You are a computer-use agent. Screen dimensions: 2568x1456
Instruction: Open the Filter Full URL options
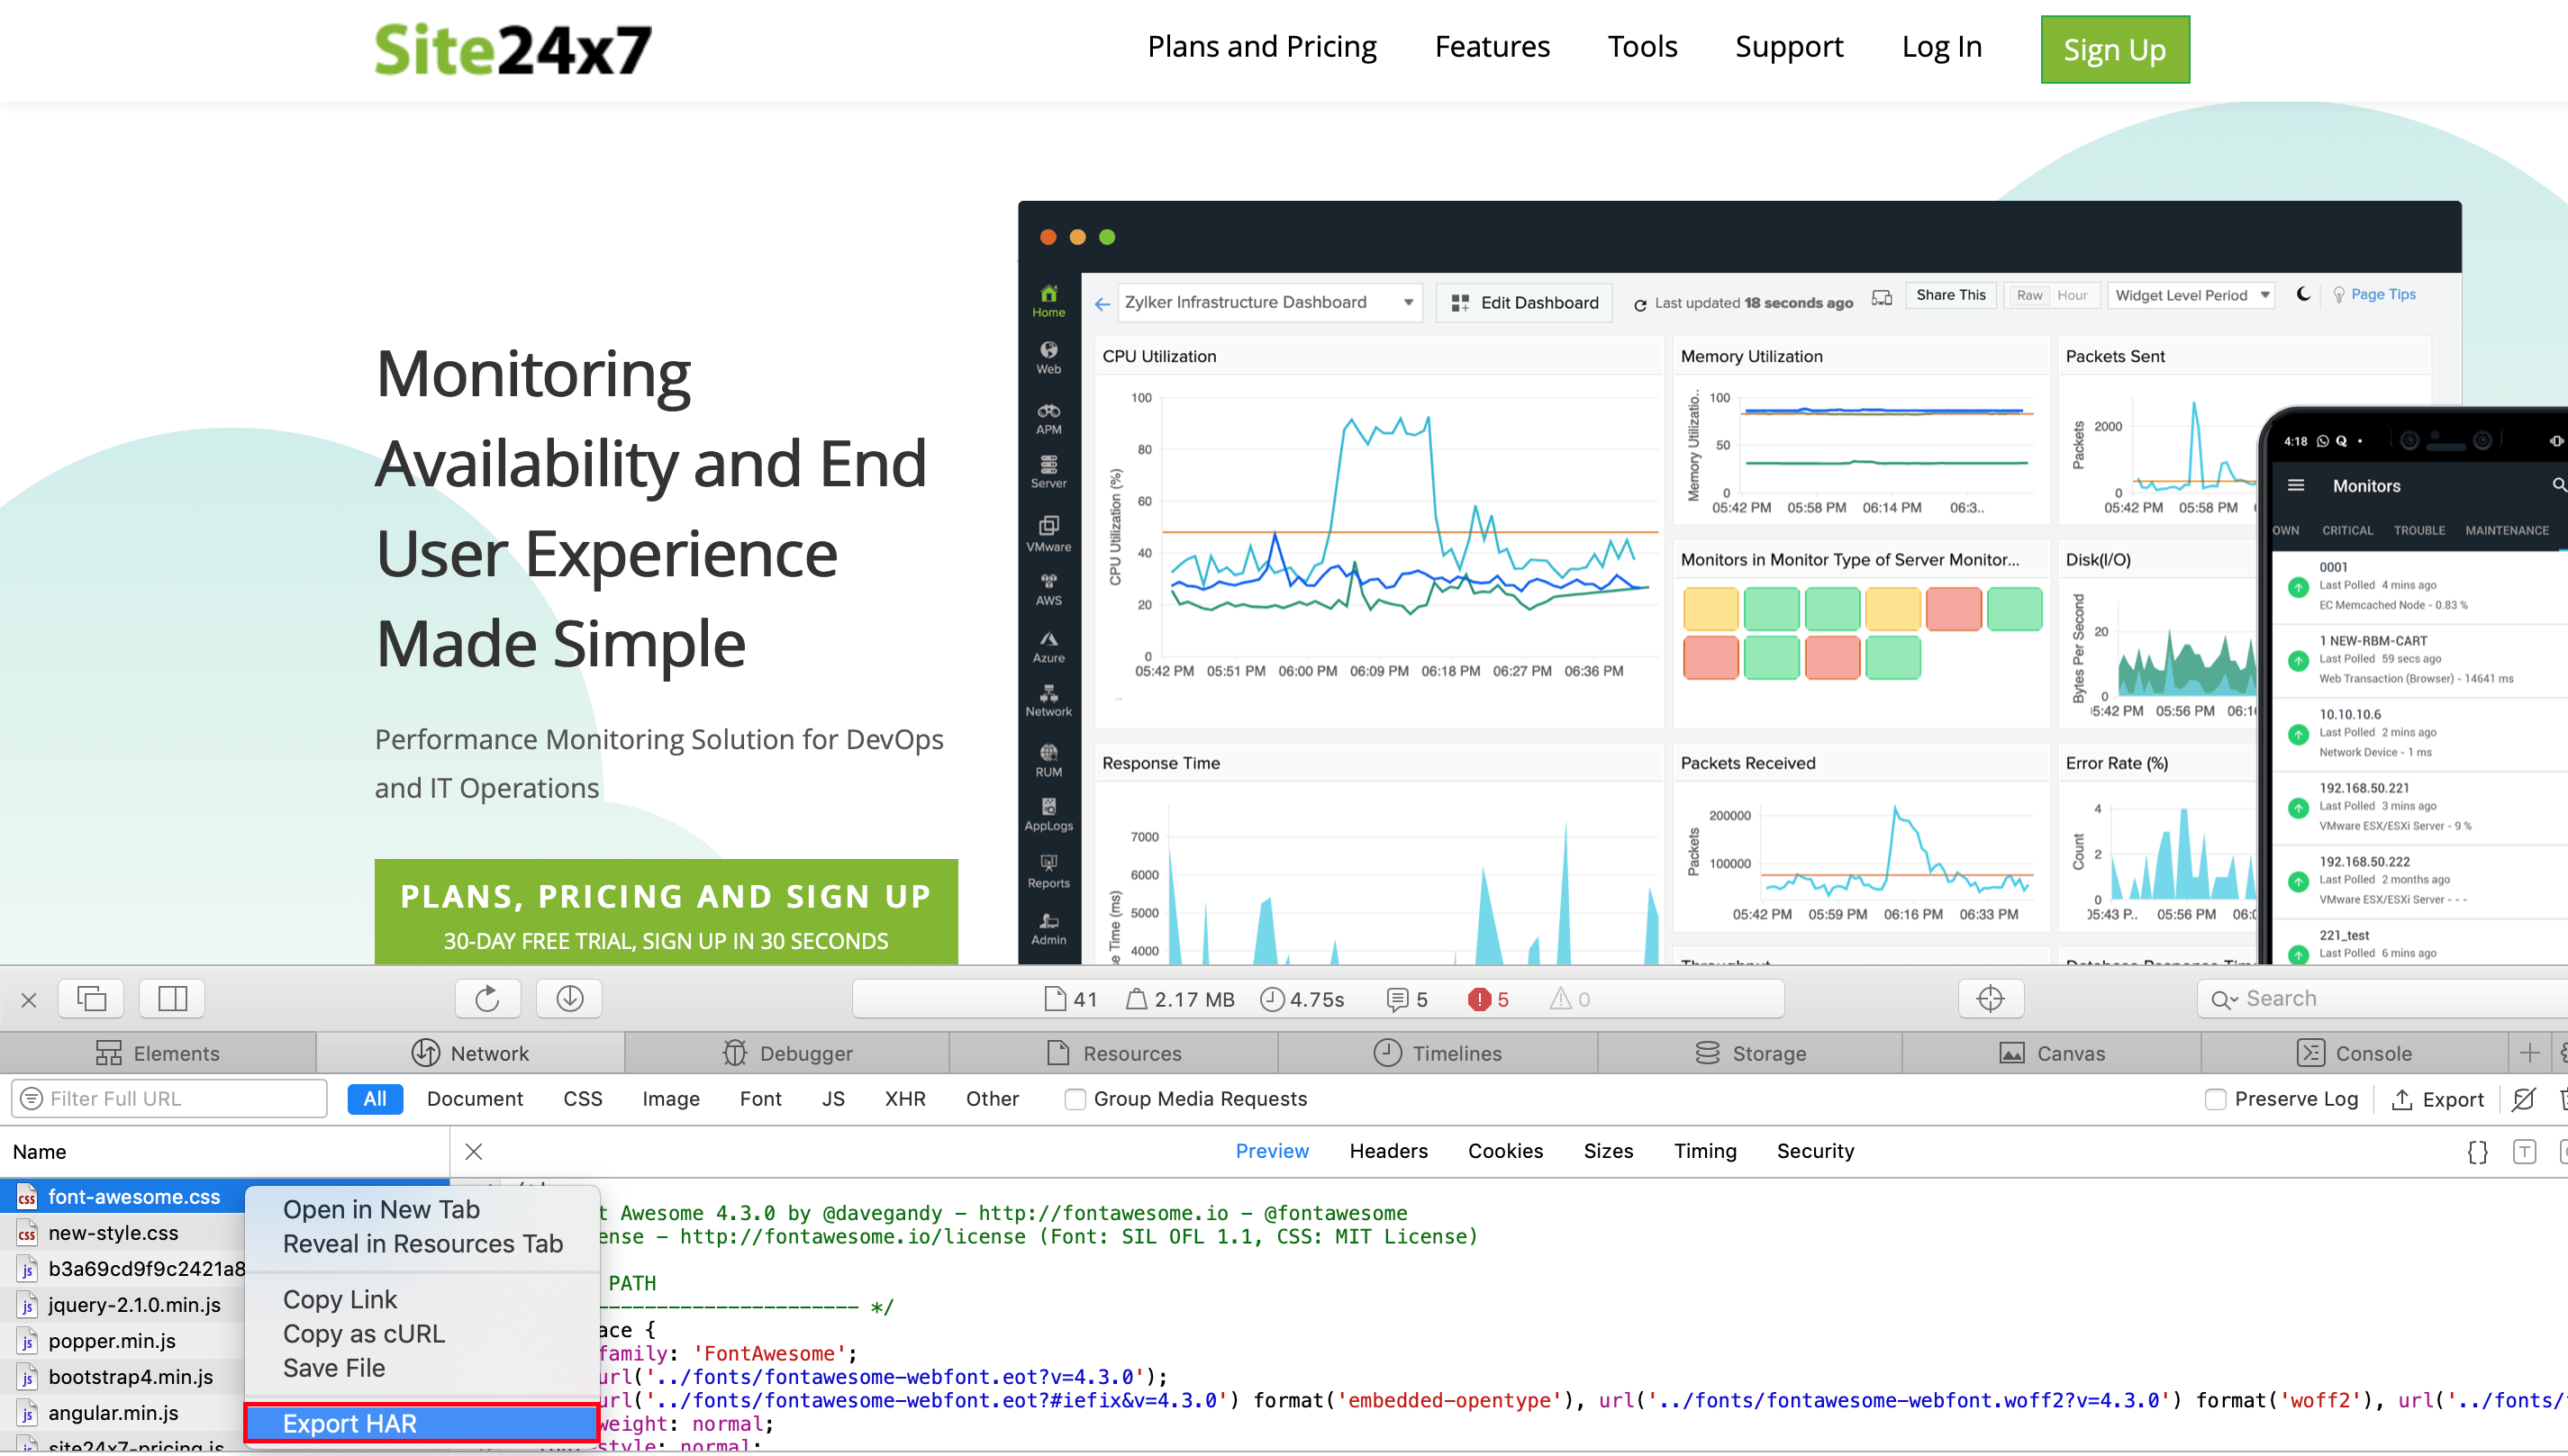(x=32, y=1099)
